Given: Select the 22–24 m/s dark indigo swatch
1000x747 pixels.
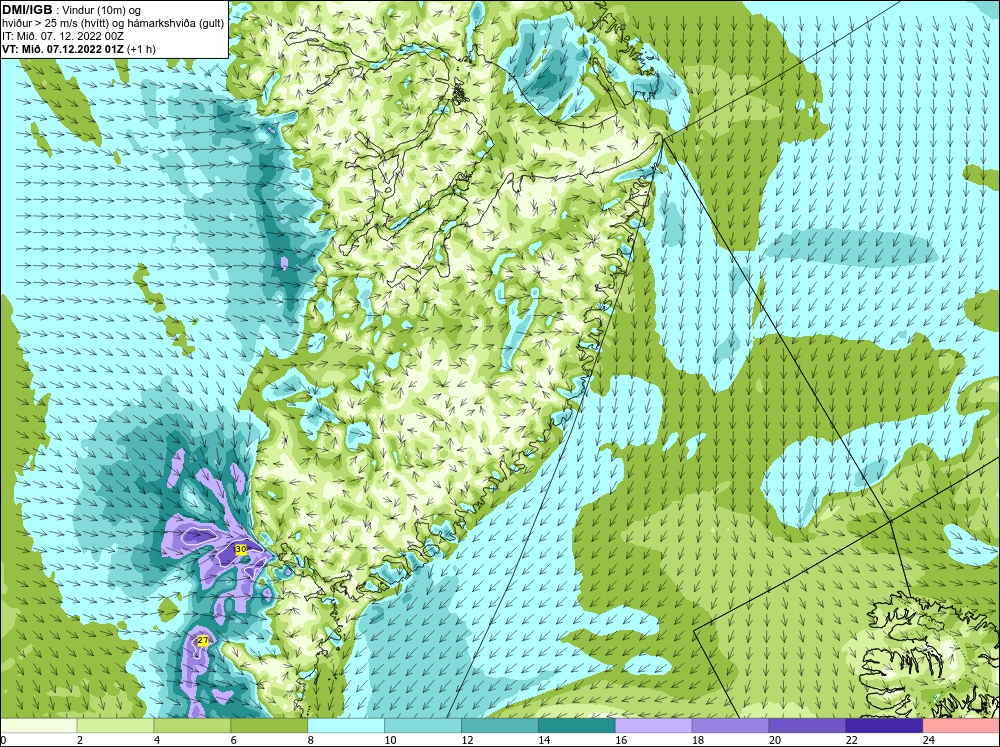Looking at the screenshot, I should pyautogui.click(x=884, y=726).
